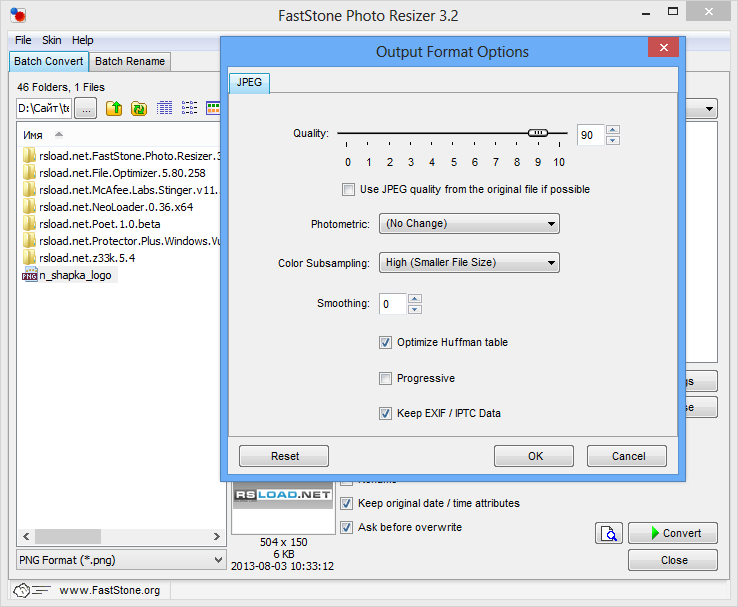Select the n_shapka_logo PNG file icon
Image resolution: width=738 pixels, height=607 pixels.
click(x=29, y=275)
